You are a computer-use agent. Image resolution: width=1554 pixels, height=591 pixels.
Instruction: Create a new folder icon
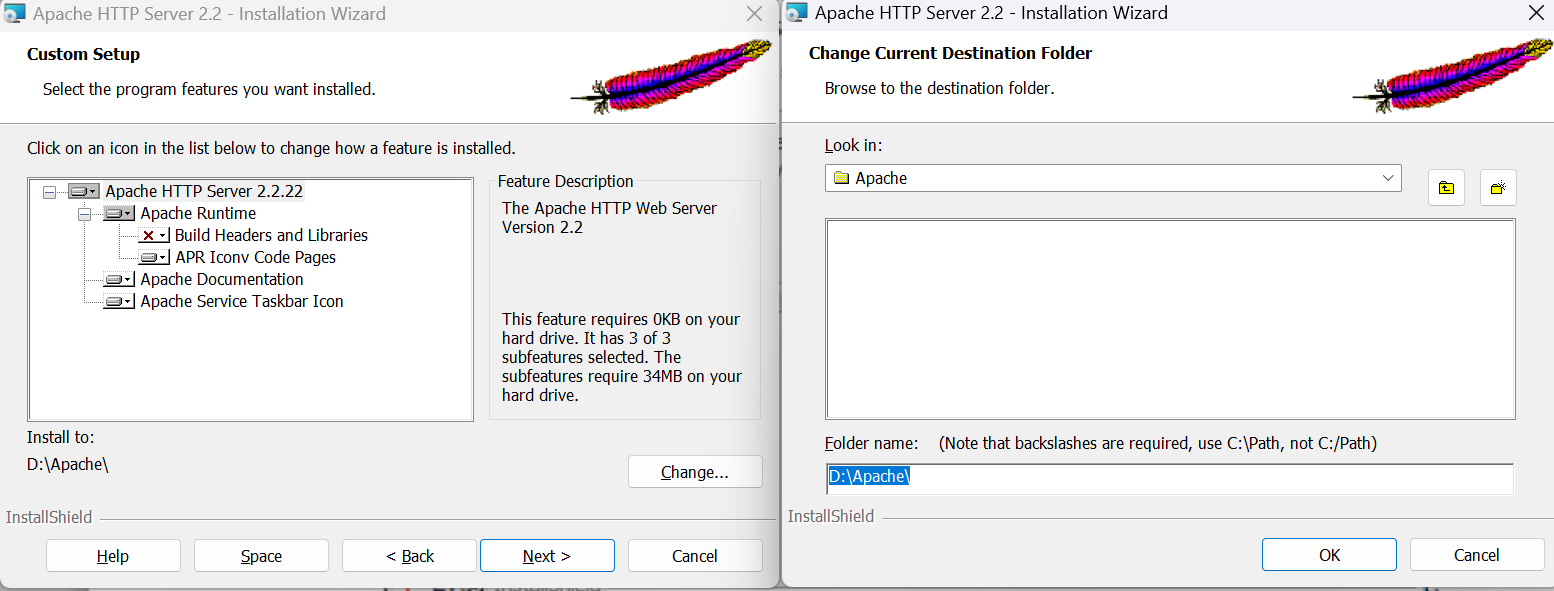pos(1498,187)
